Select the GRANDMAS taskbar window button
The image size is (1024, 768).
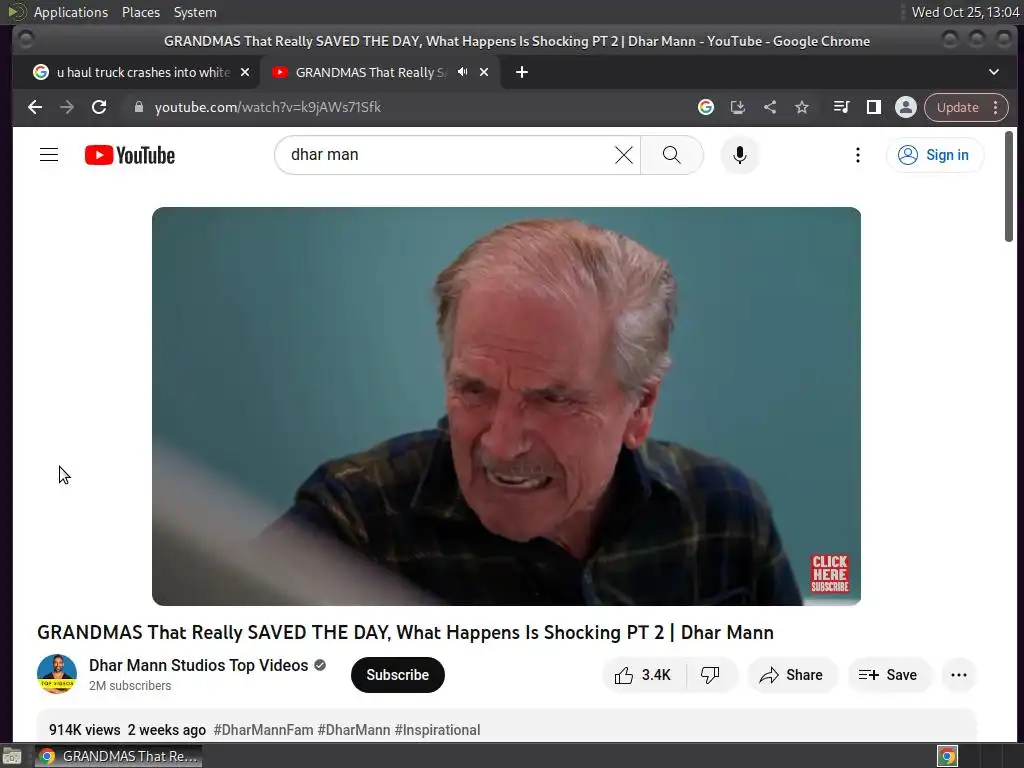coord(118,756)
